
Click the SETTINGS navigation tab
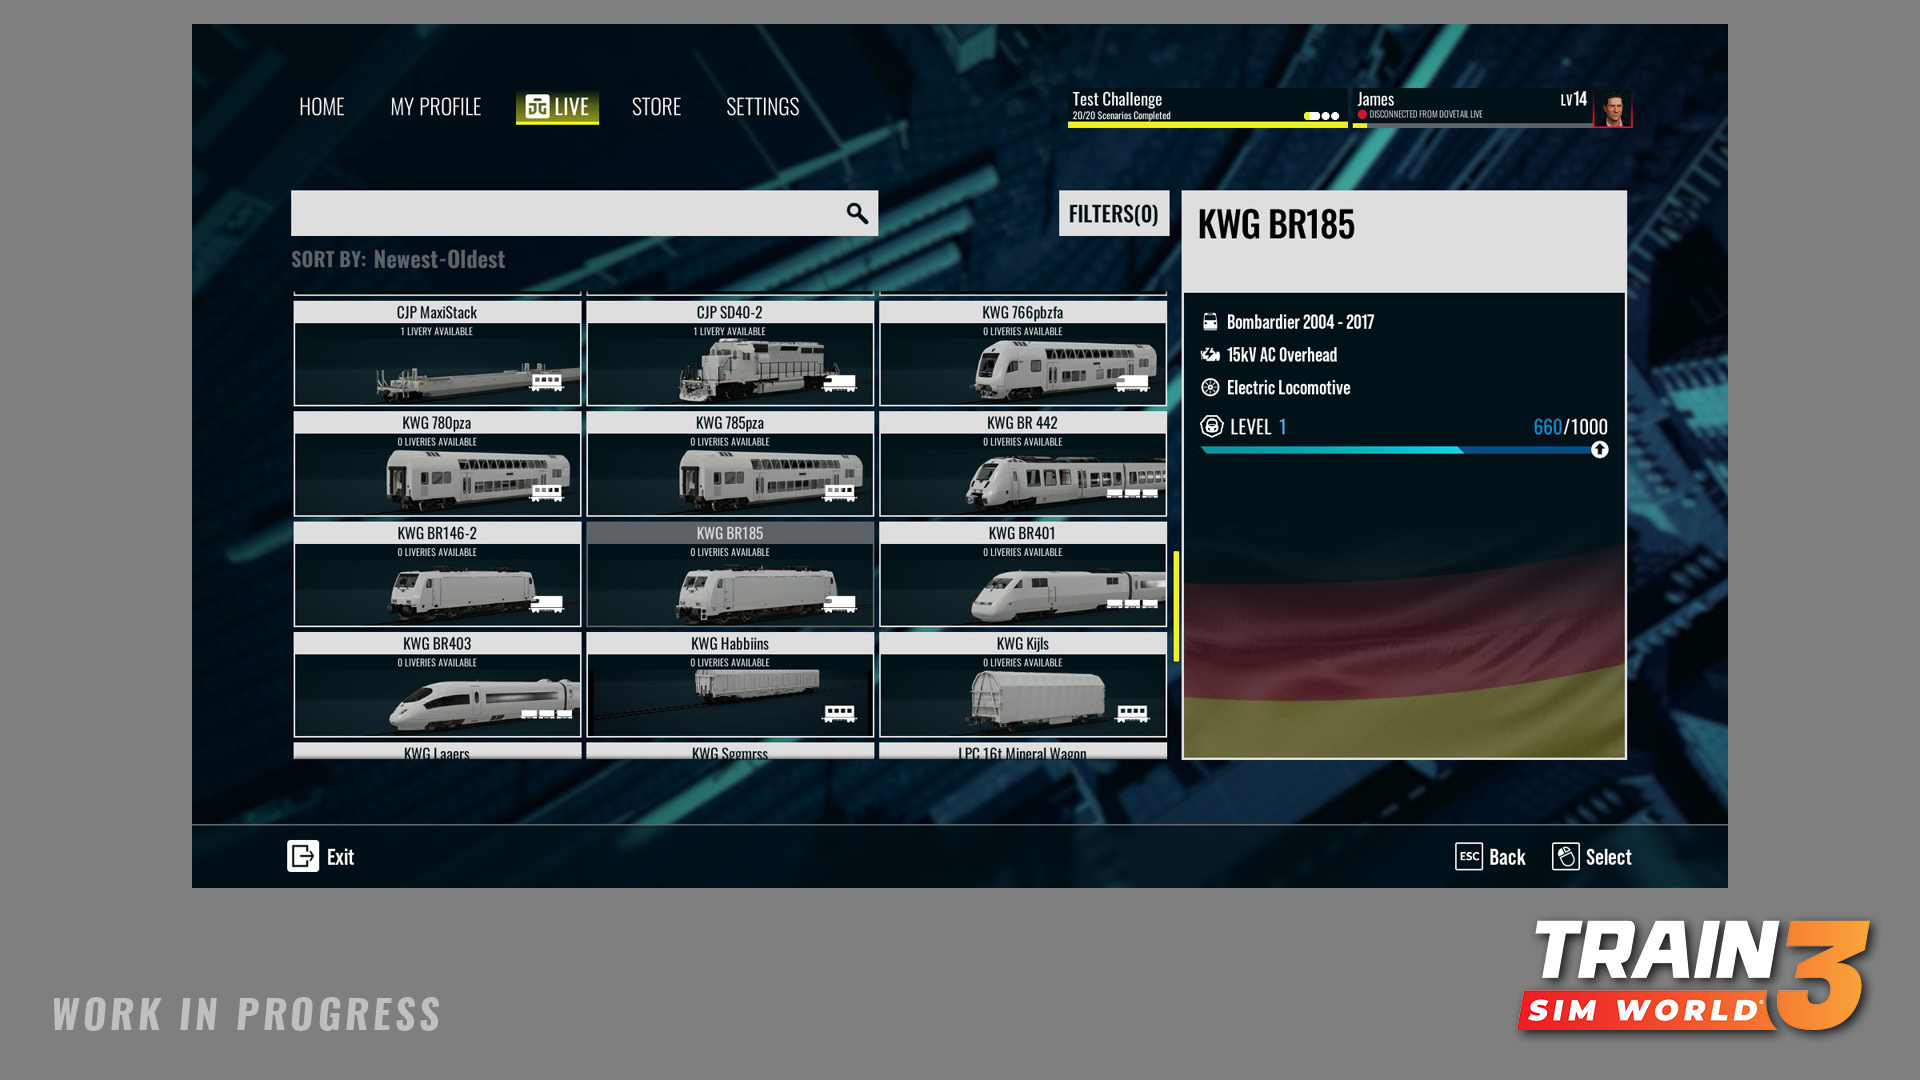click(762, 105)
